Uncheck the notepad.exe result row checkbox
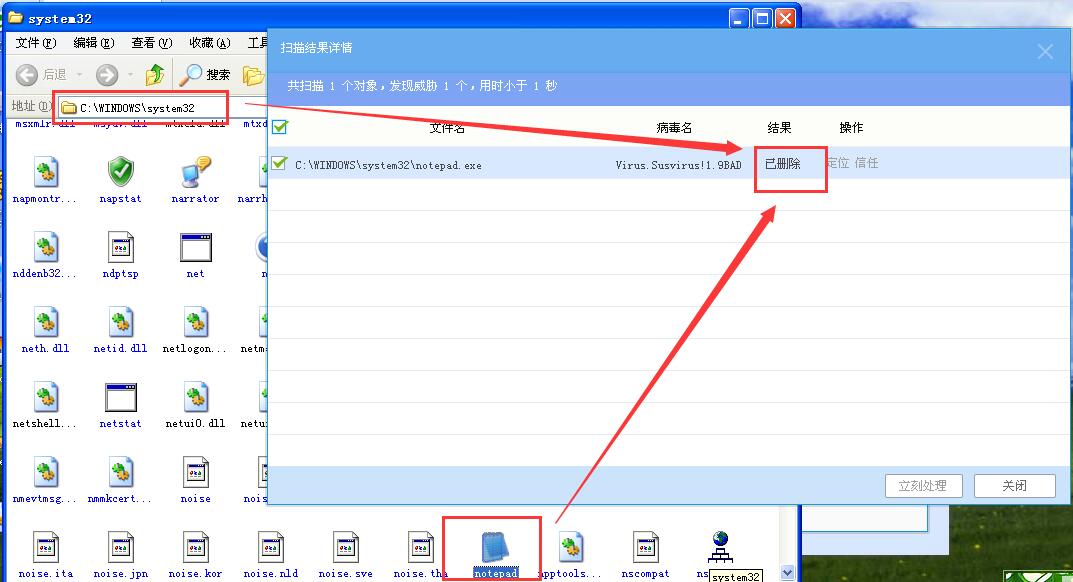This screenshot has height=582, width=1073. click(279, 163)
